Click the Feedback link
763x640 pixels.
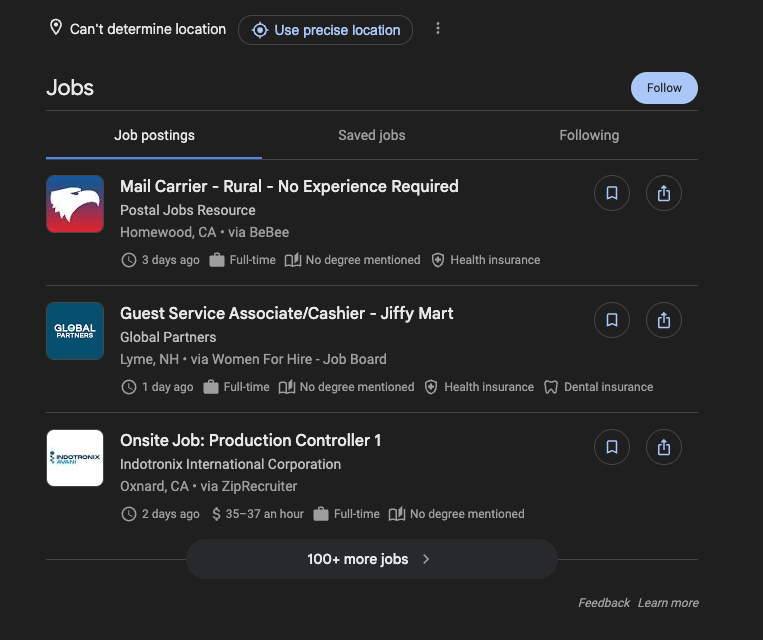pos(604,603)
